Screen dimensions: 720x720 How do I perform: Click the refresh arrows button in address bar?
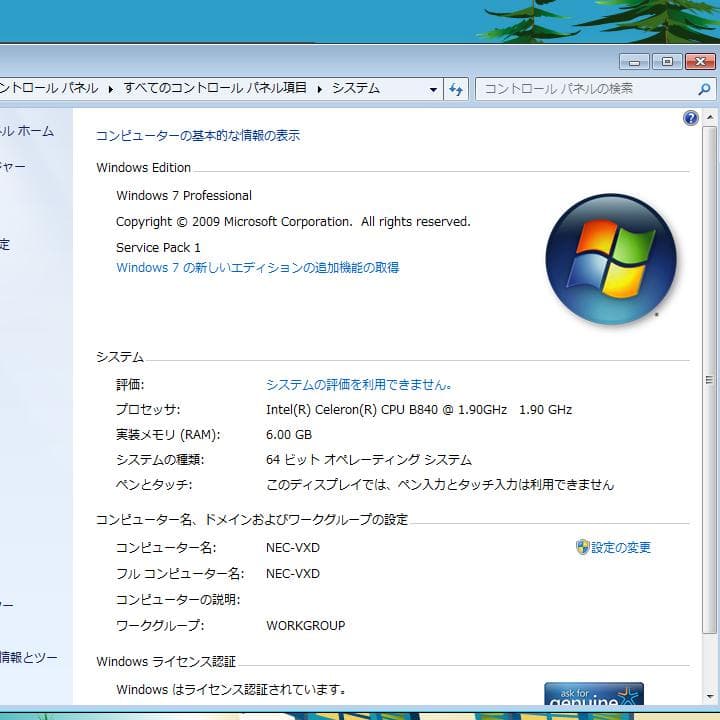point(456,89)
